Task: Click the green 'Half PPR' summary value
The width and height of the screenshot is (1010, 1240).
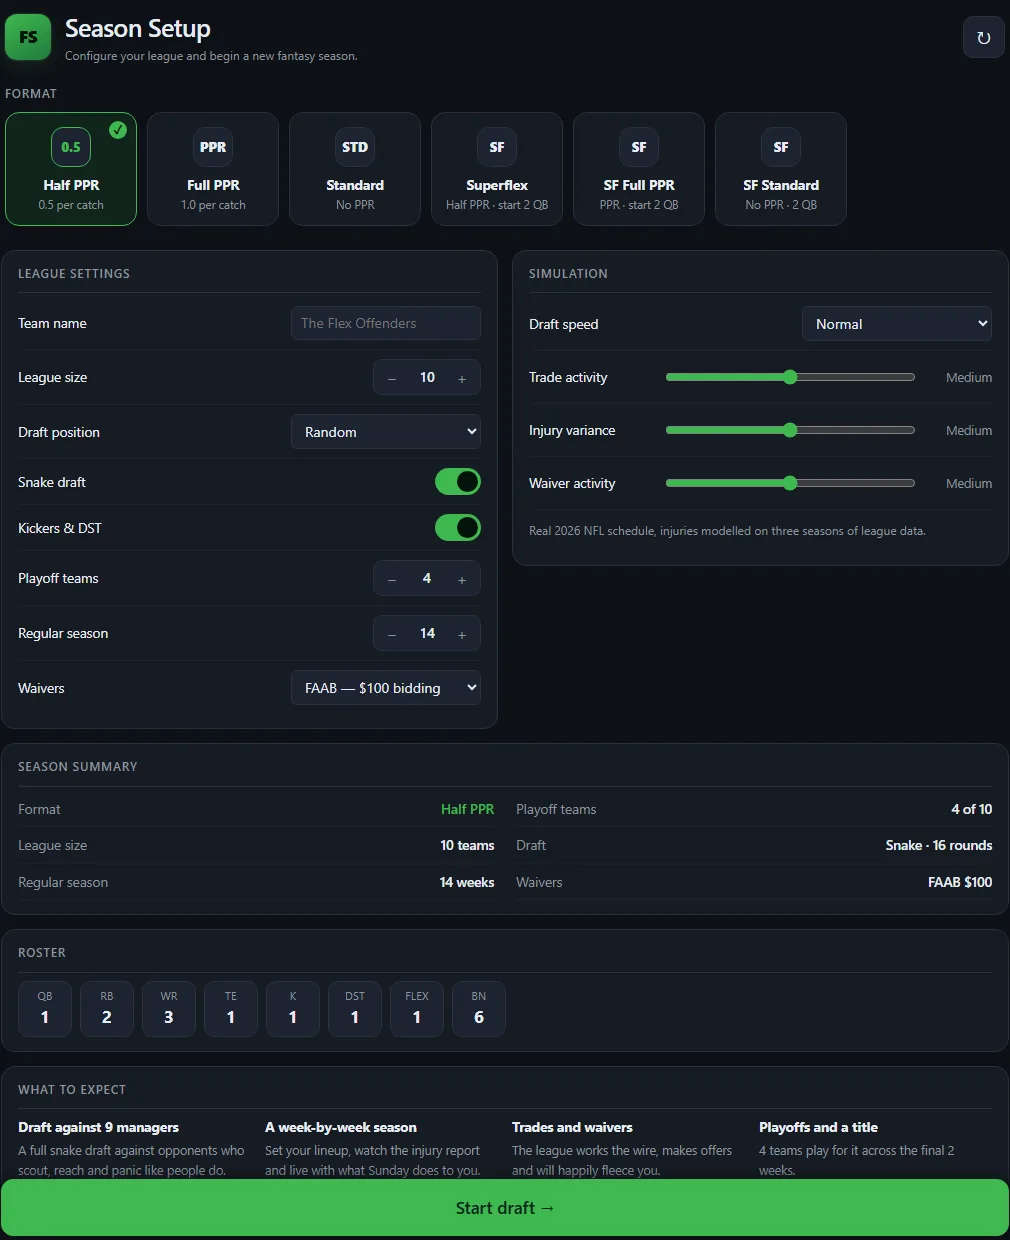Action: [467, 809]
